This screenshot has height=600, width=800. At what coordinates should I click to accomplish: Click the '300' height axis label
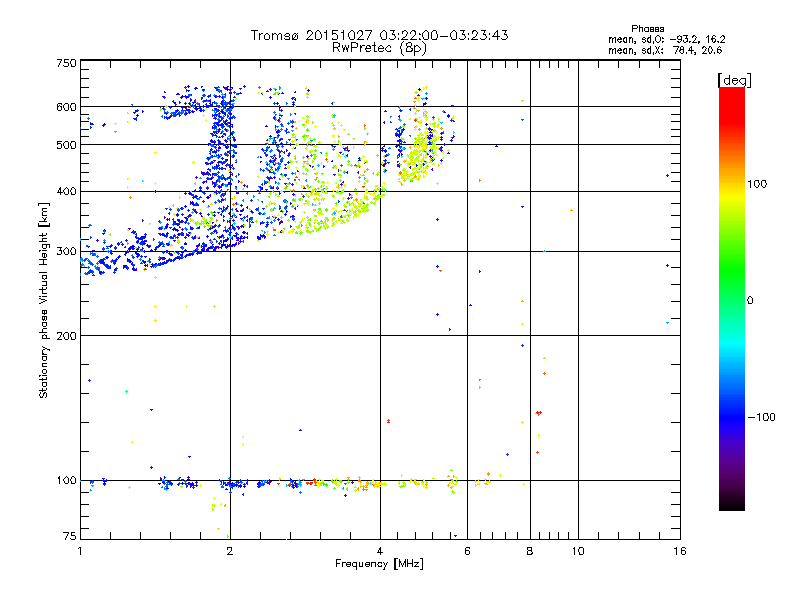(66, 252)
